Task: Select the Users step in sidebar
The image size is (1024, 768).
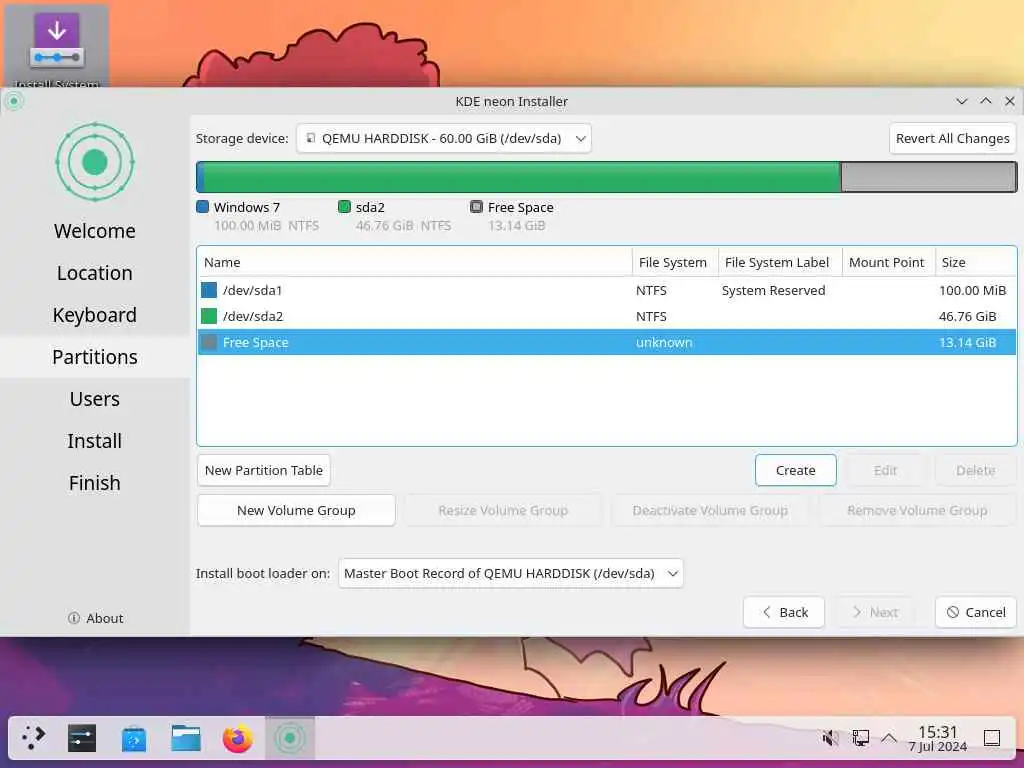Action: (95, 398)
